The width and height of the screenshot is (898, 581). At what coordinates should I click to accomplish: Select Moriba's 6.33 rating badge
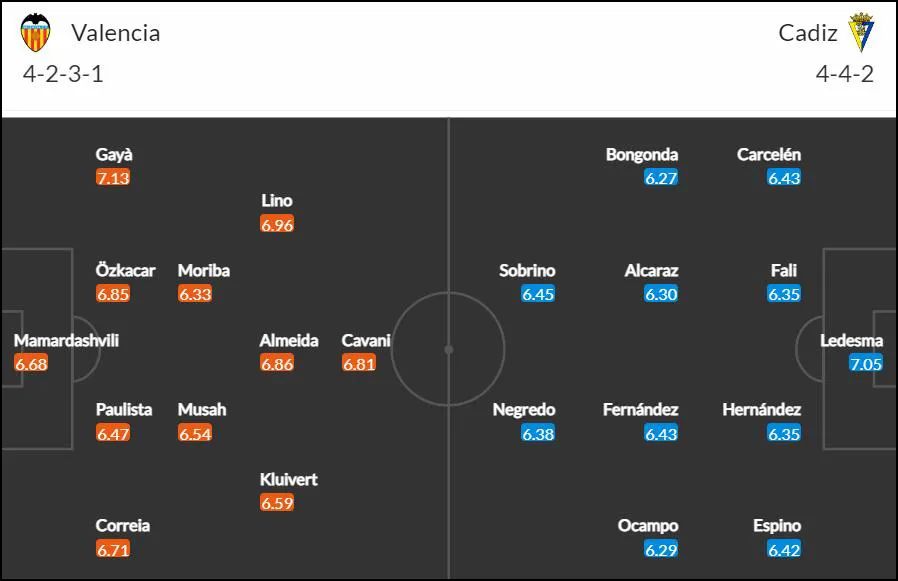pyautogui.click(x=195, y=294)
